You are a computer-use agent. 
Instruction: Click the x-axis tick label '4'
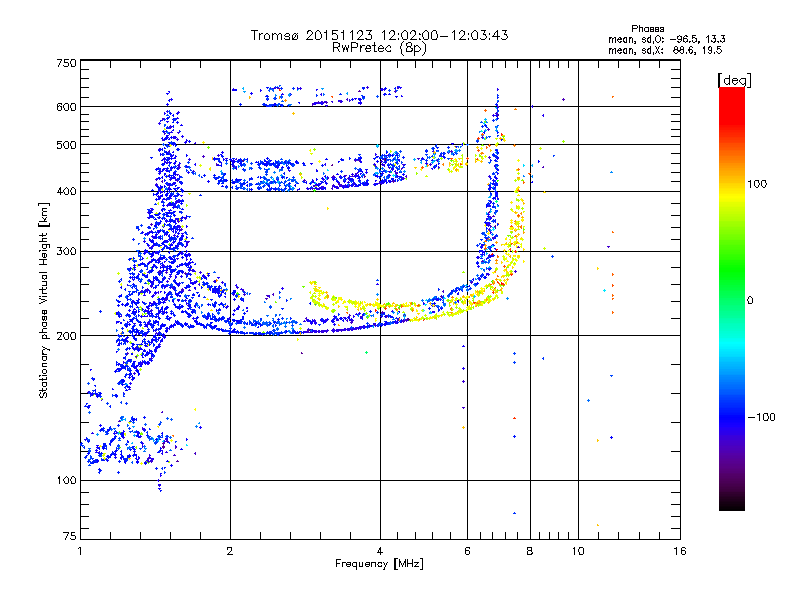380,551
